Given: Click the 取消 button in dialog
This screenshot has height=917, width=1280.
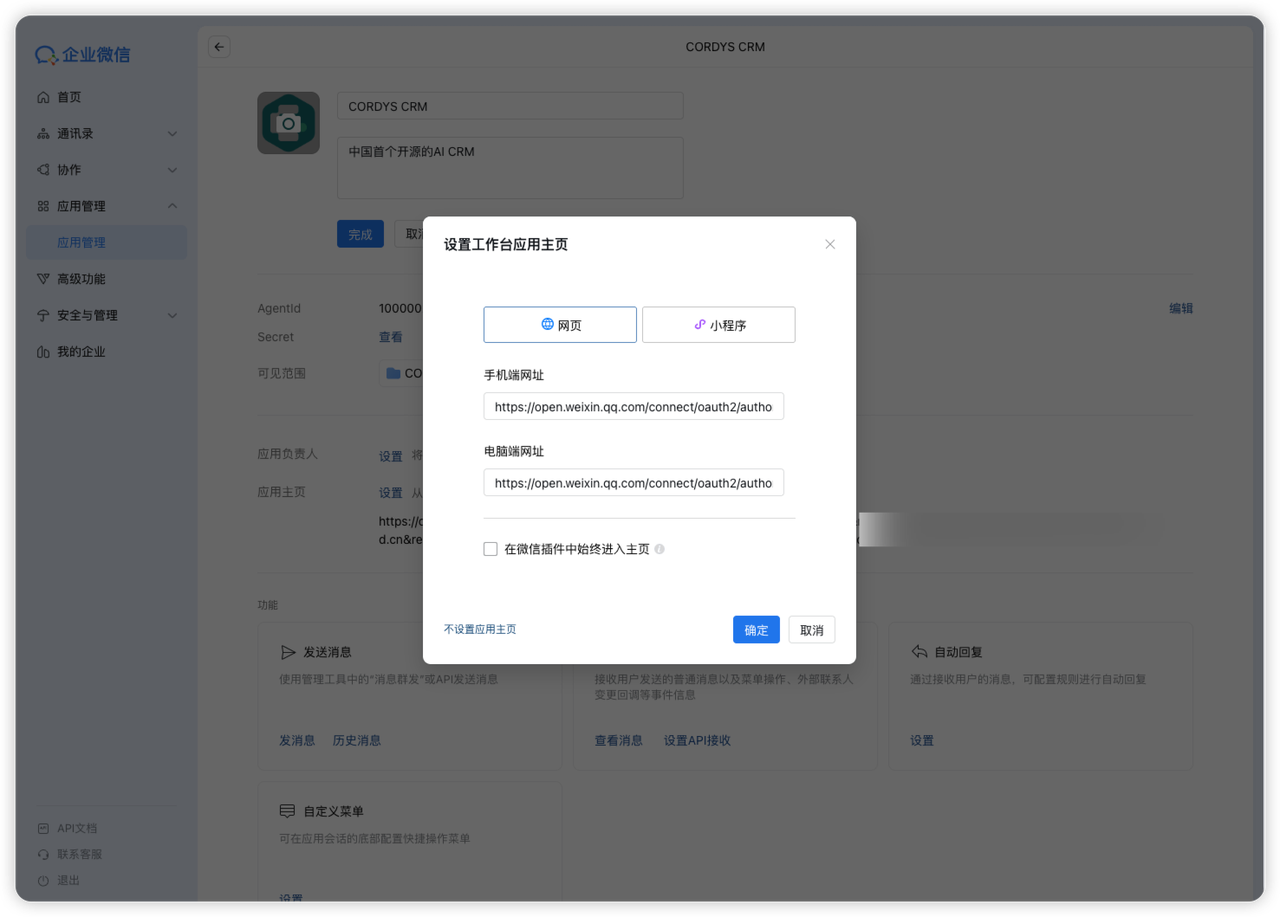Looking at the screenshot, I should click(812, 629).
